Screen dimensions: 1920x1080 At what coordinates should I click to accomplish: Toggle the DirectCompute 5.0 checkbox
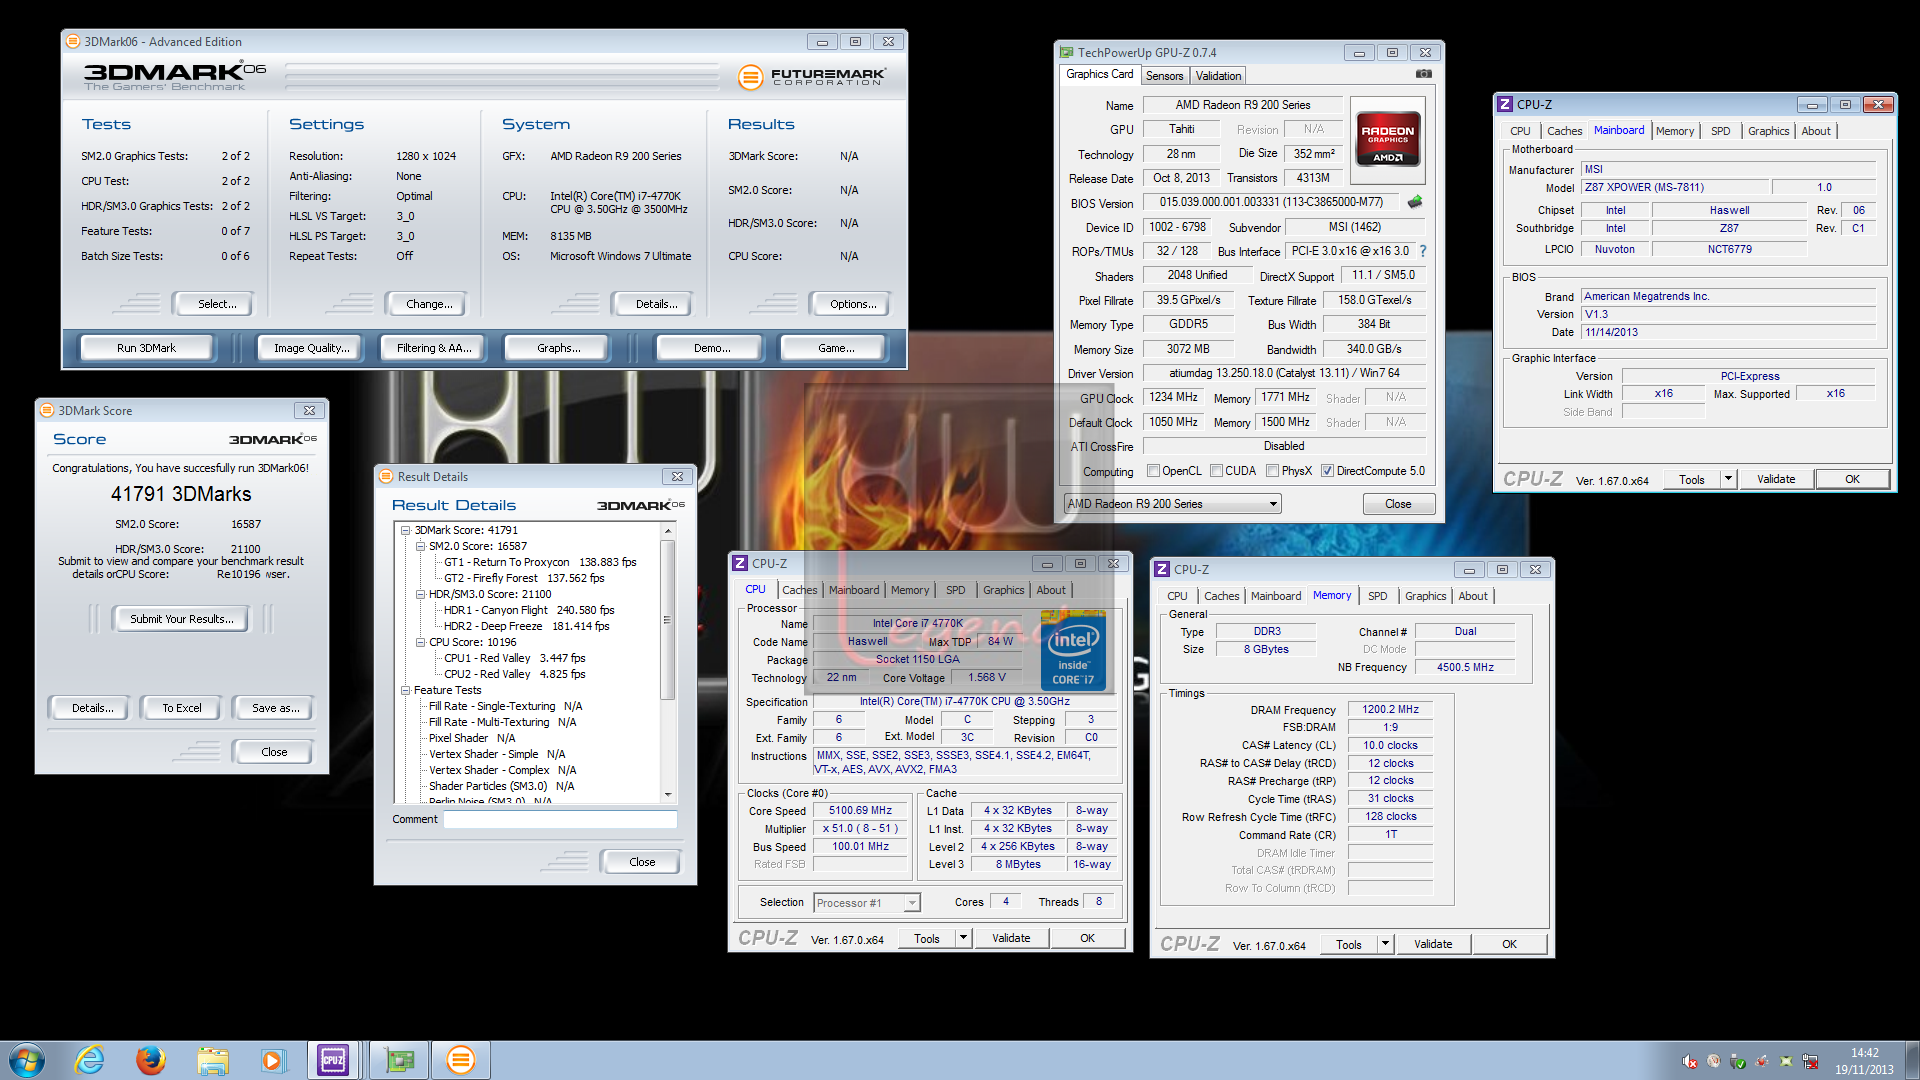1327,471
